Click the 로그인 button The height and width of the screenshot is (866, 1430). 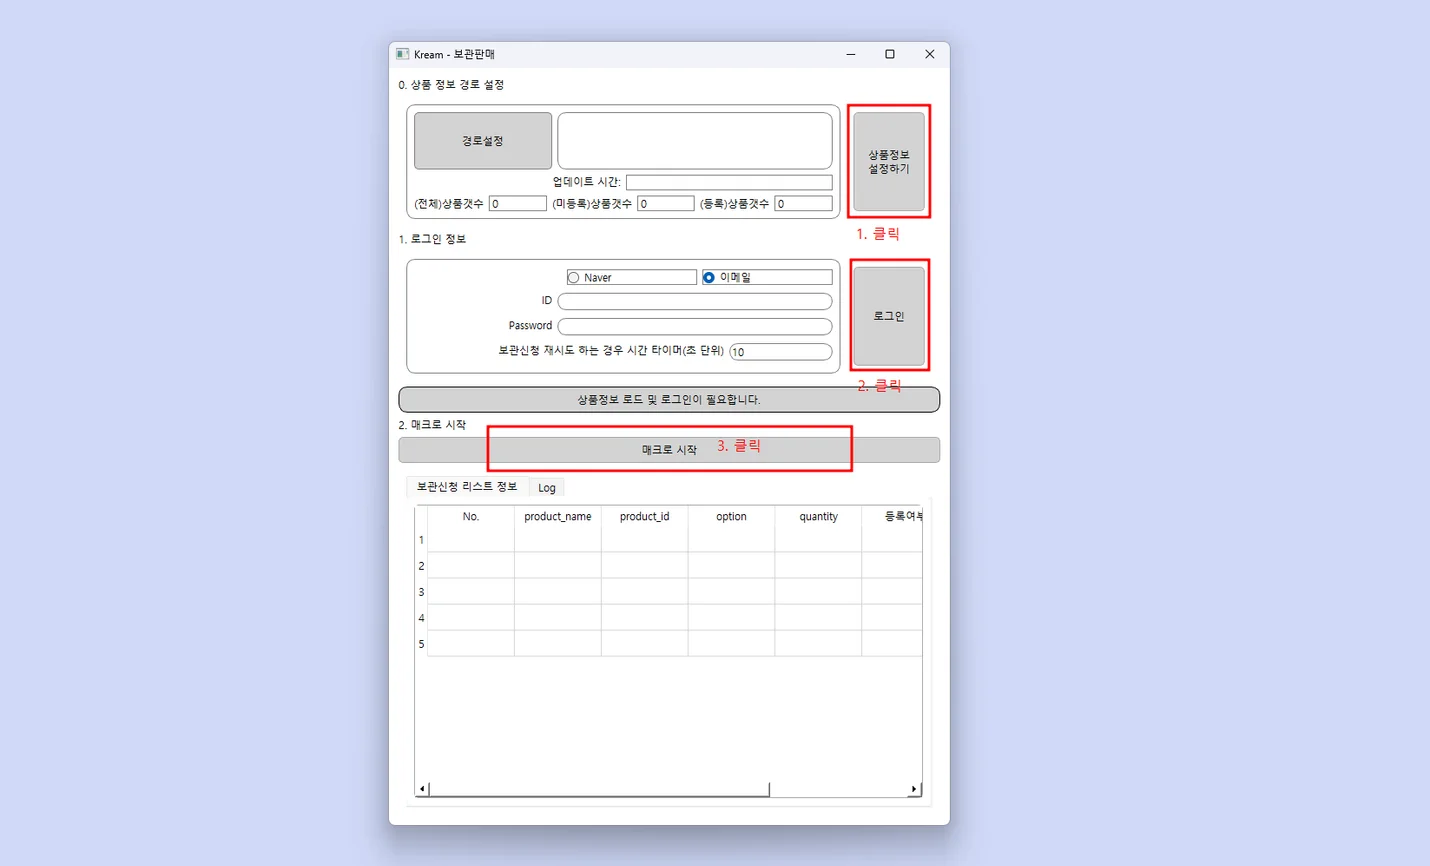[x=889, y=316]
